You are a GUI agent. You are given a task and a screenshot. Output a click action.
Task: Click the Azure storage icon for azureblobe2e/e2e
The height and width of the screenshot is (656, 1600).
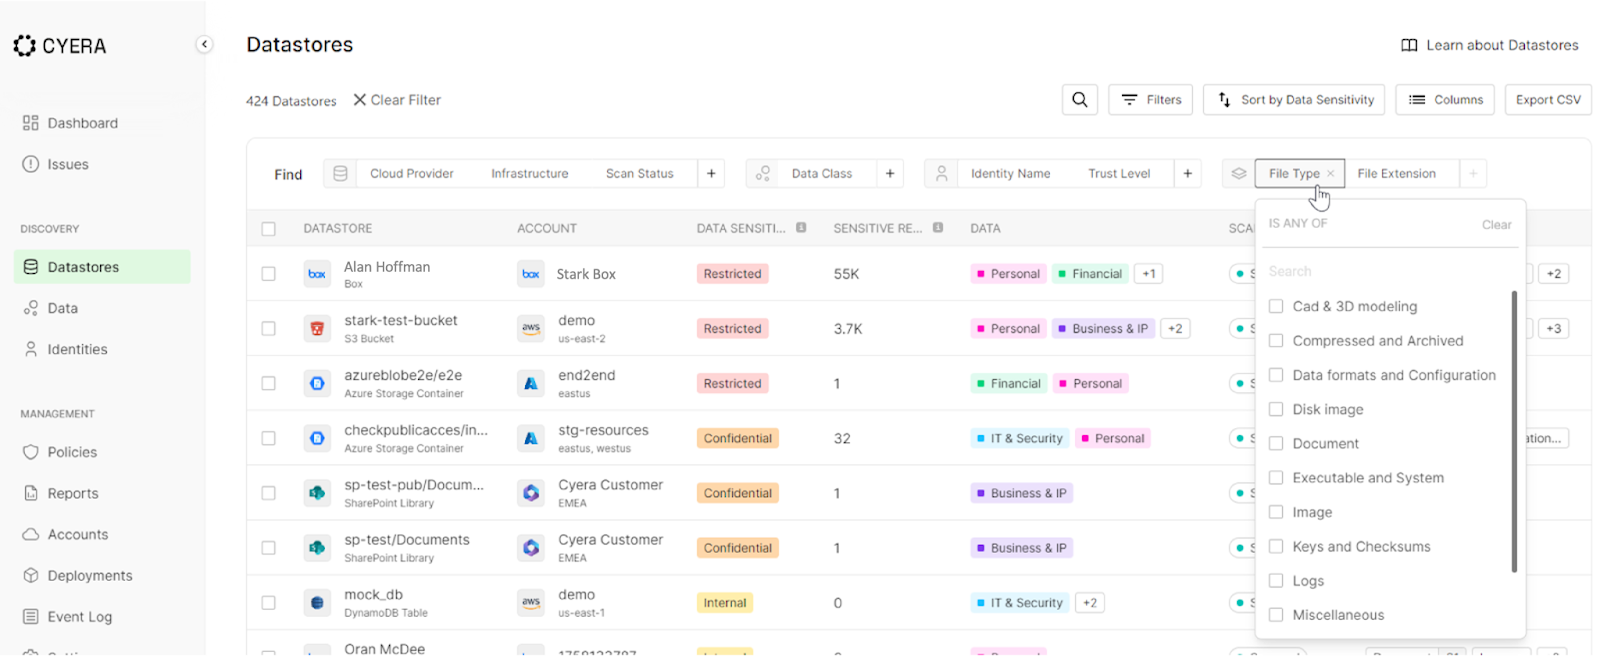coord(317,383)
